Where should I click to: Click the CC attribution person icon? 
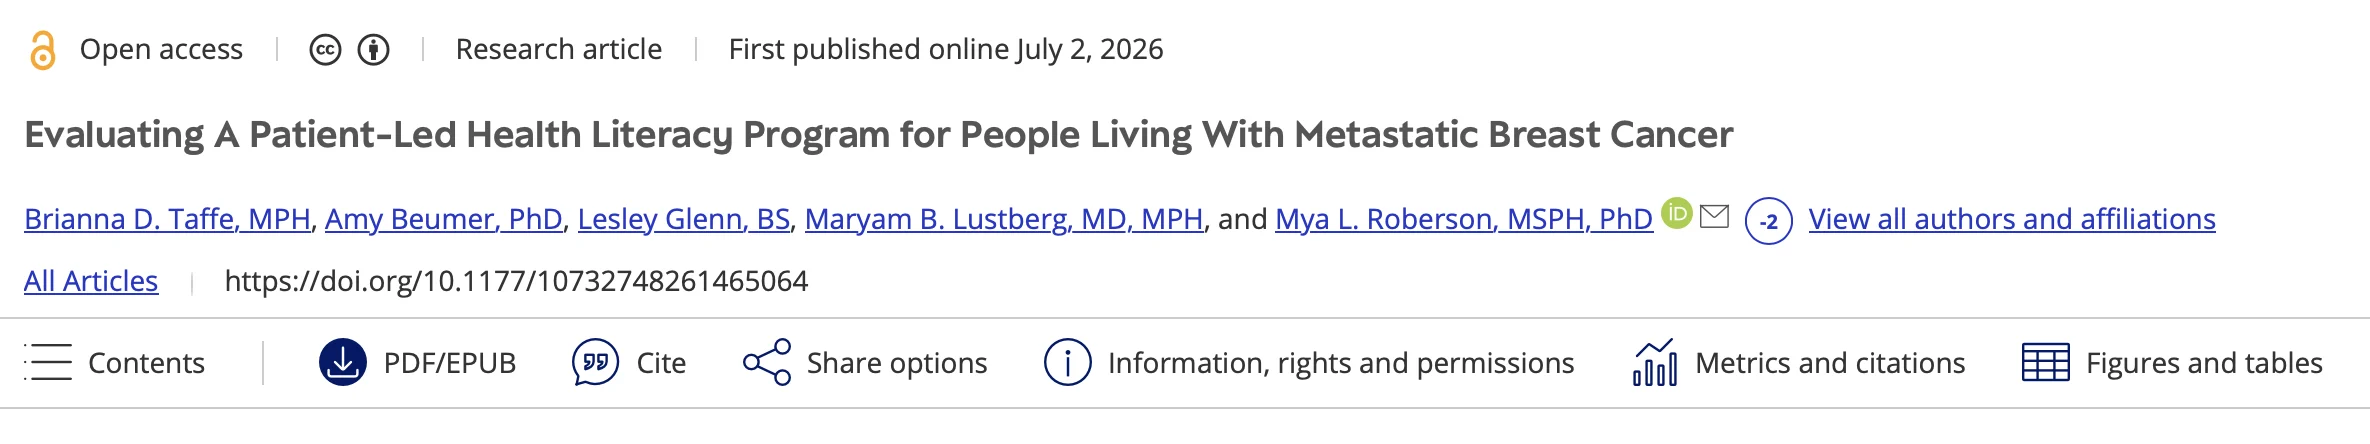click(374, 50)
